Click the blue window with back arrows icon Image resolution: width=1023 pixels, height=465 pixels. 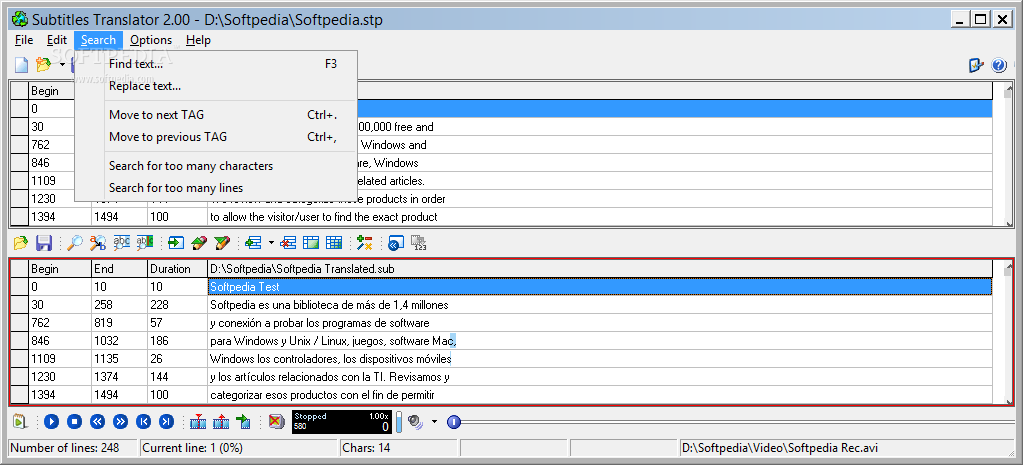[395, 243]
